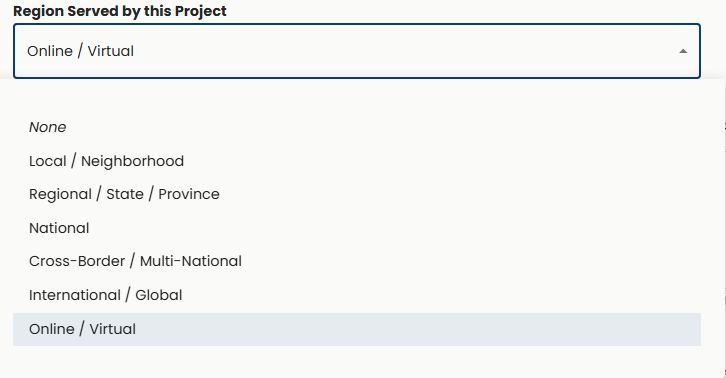The height and width of the screenshot is (378, 726).
Task: Click the Region Served combo box field
Action: point(357,51)
